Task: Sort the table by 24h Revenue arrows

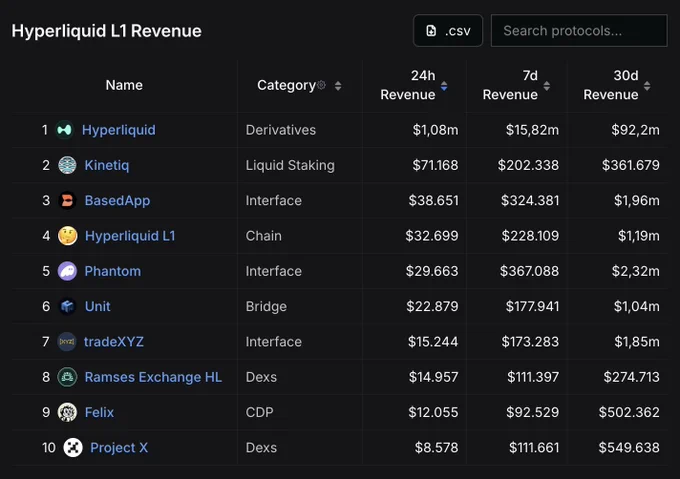Action: (444, 86)
